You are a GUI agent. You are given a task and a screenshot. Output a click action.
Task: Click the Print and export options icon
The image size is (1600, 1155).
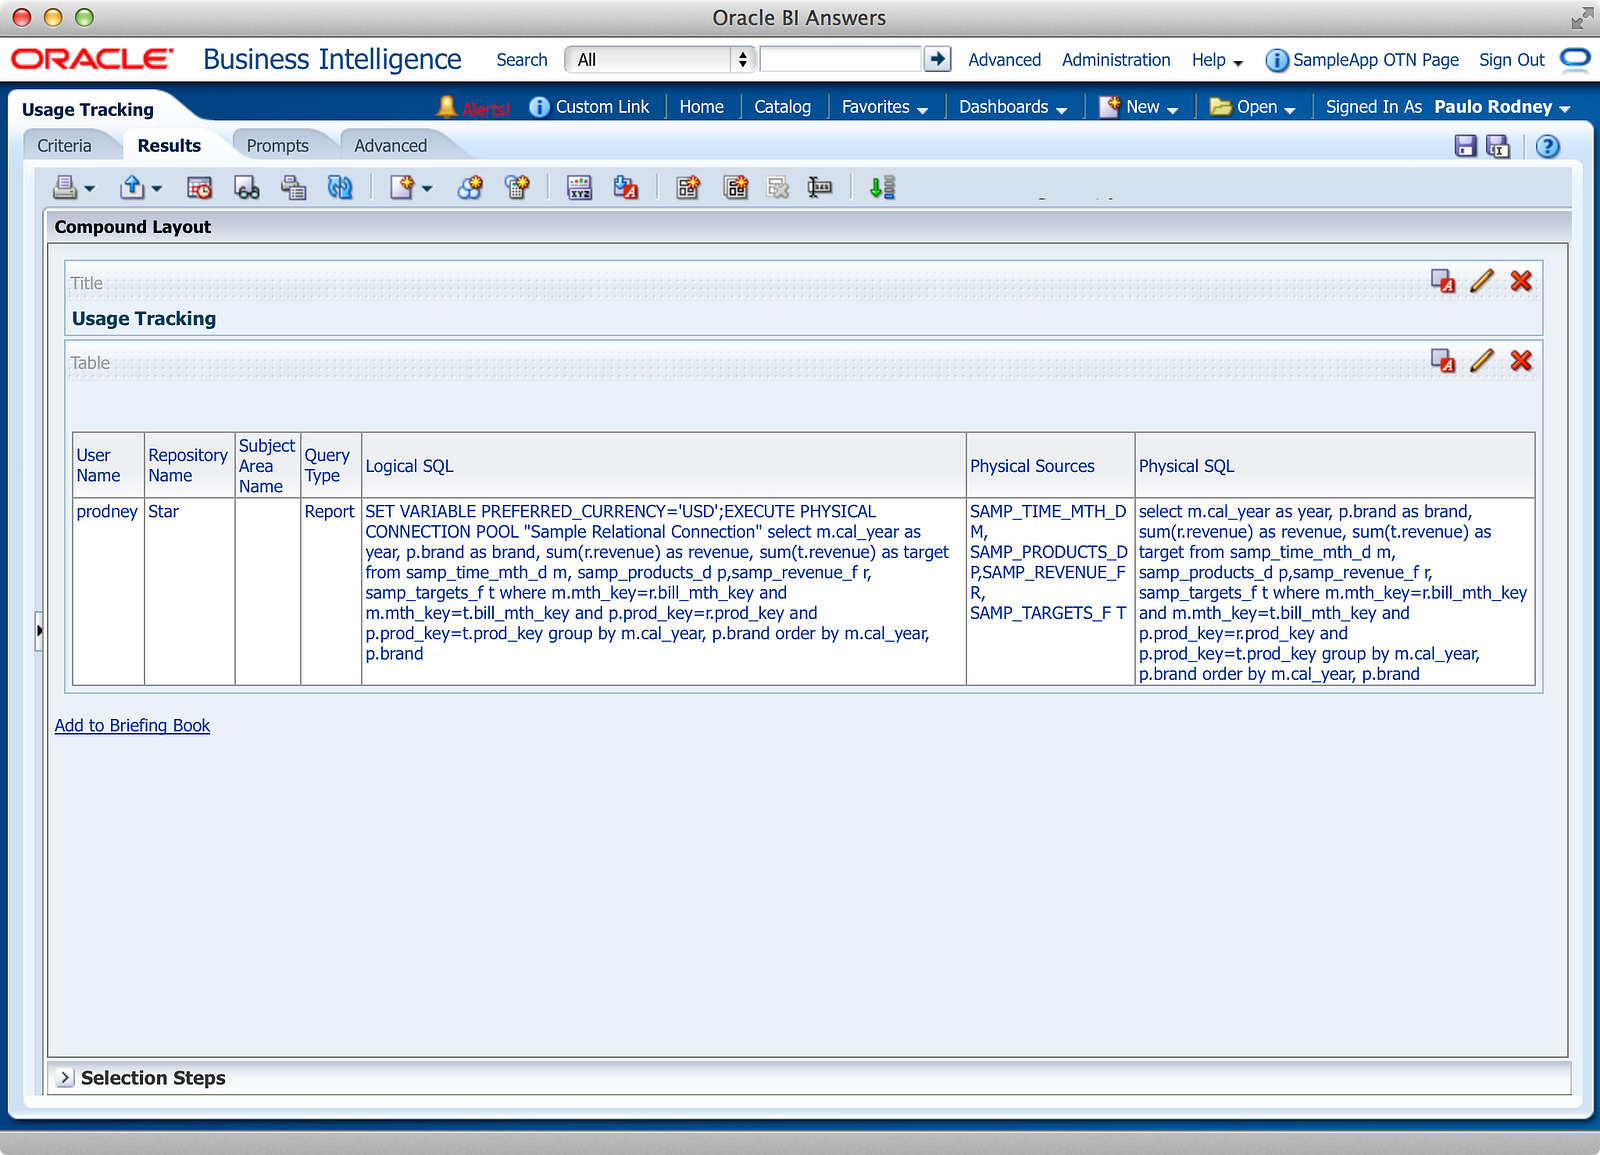coord(294,187)
